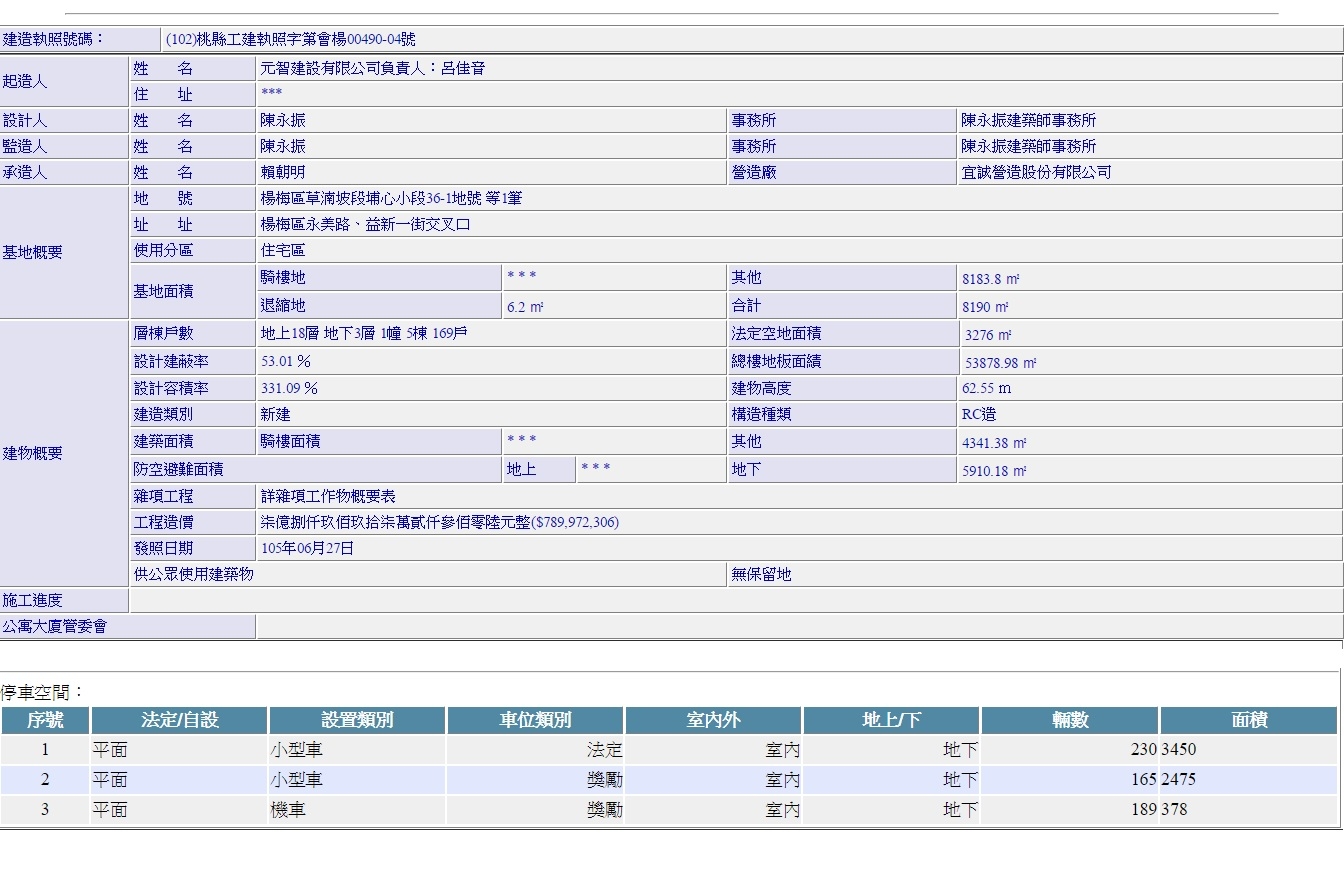The image size is (1344, 884).
Task: Click the 基地概要 section header
Action: point(65,252)
